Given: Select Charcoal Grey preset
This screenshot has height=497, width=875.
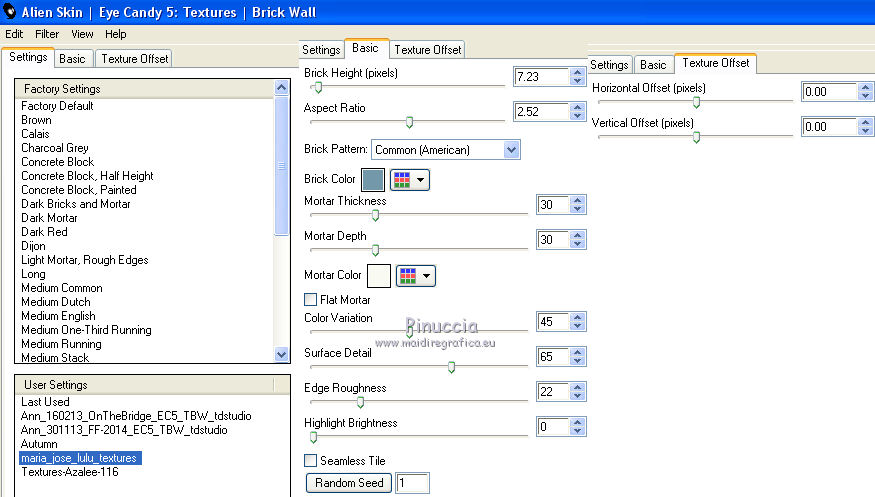Looking at the screenshot, I should click(x=55, y=148).
